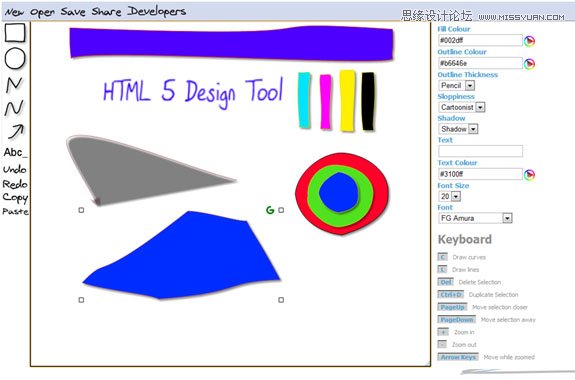Viewport: 575px width, 380px height.
Task: Click Copy in the left toolbar
Action: coord(15,198)
